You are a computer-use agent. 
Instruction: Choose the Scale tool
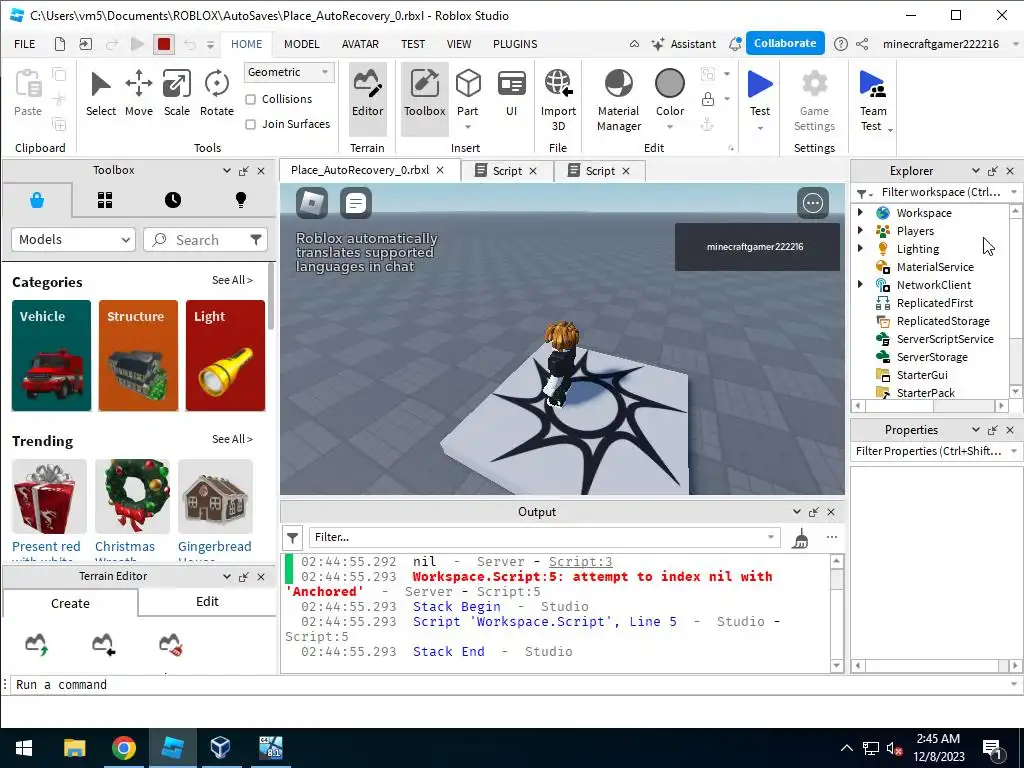(x=176, y=93)
